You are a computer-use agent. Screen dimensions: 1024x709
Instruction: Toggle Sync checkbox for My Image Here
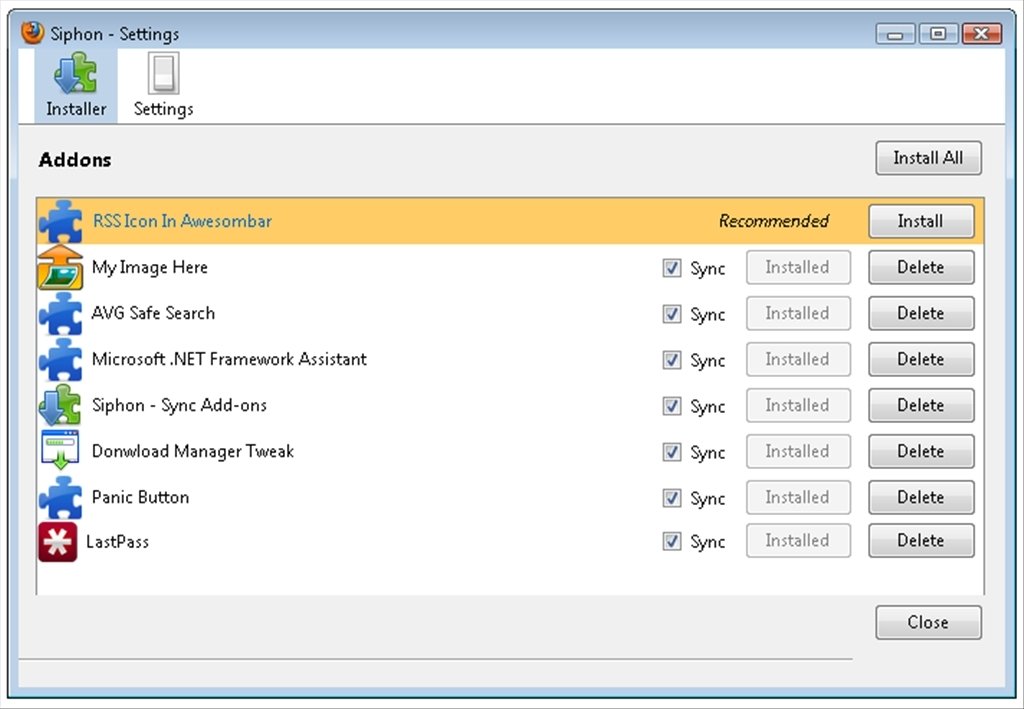coord(671,268)
